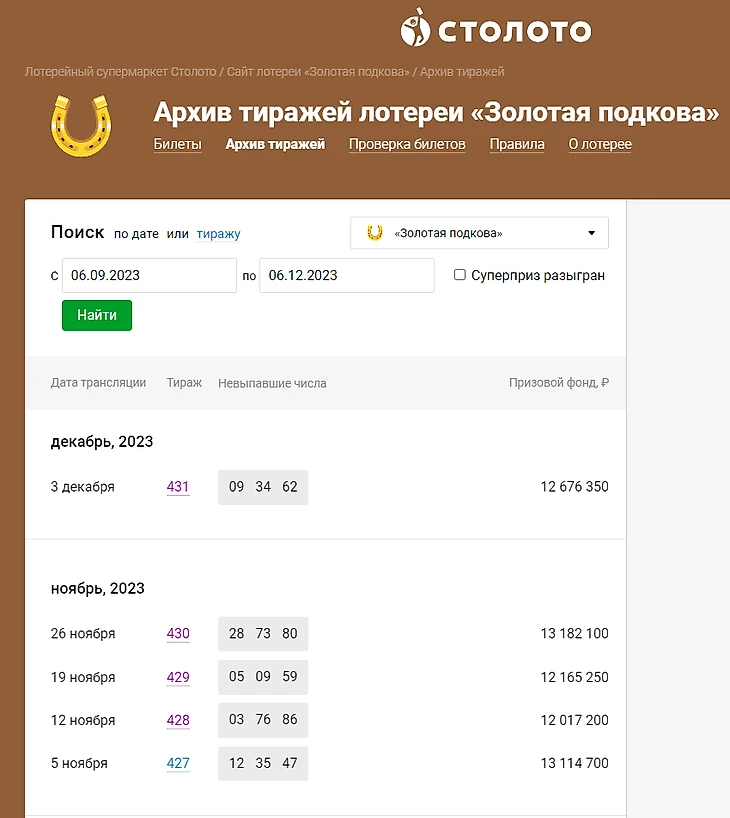Go to «Лотерейный супермаркет Столото» breadcrumb

pyautogui.click(x=120, y=72)
